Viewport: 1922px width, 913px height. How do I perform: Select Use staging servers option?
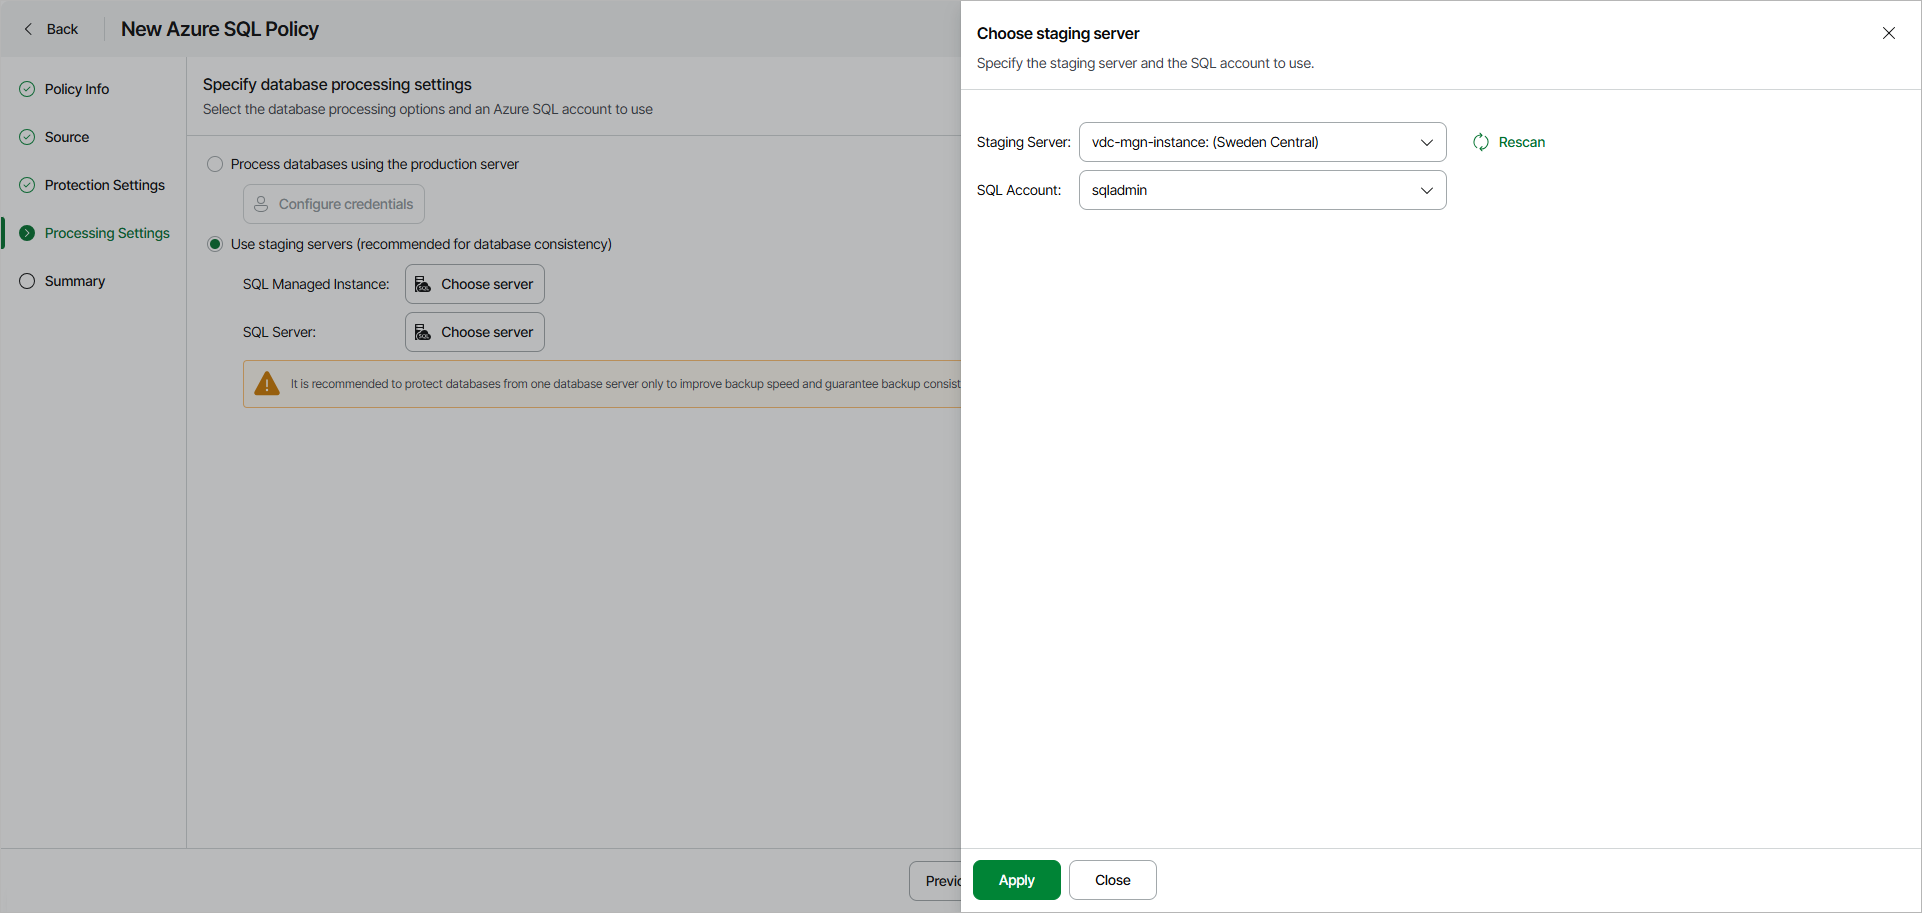(215, 243)
